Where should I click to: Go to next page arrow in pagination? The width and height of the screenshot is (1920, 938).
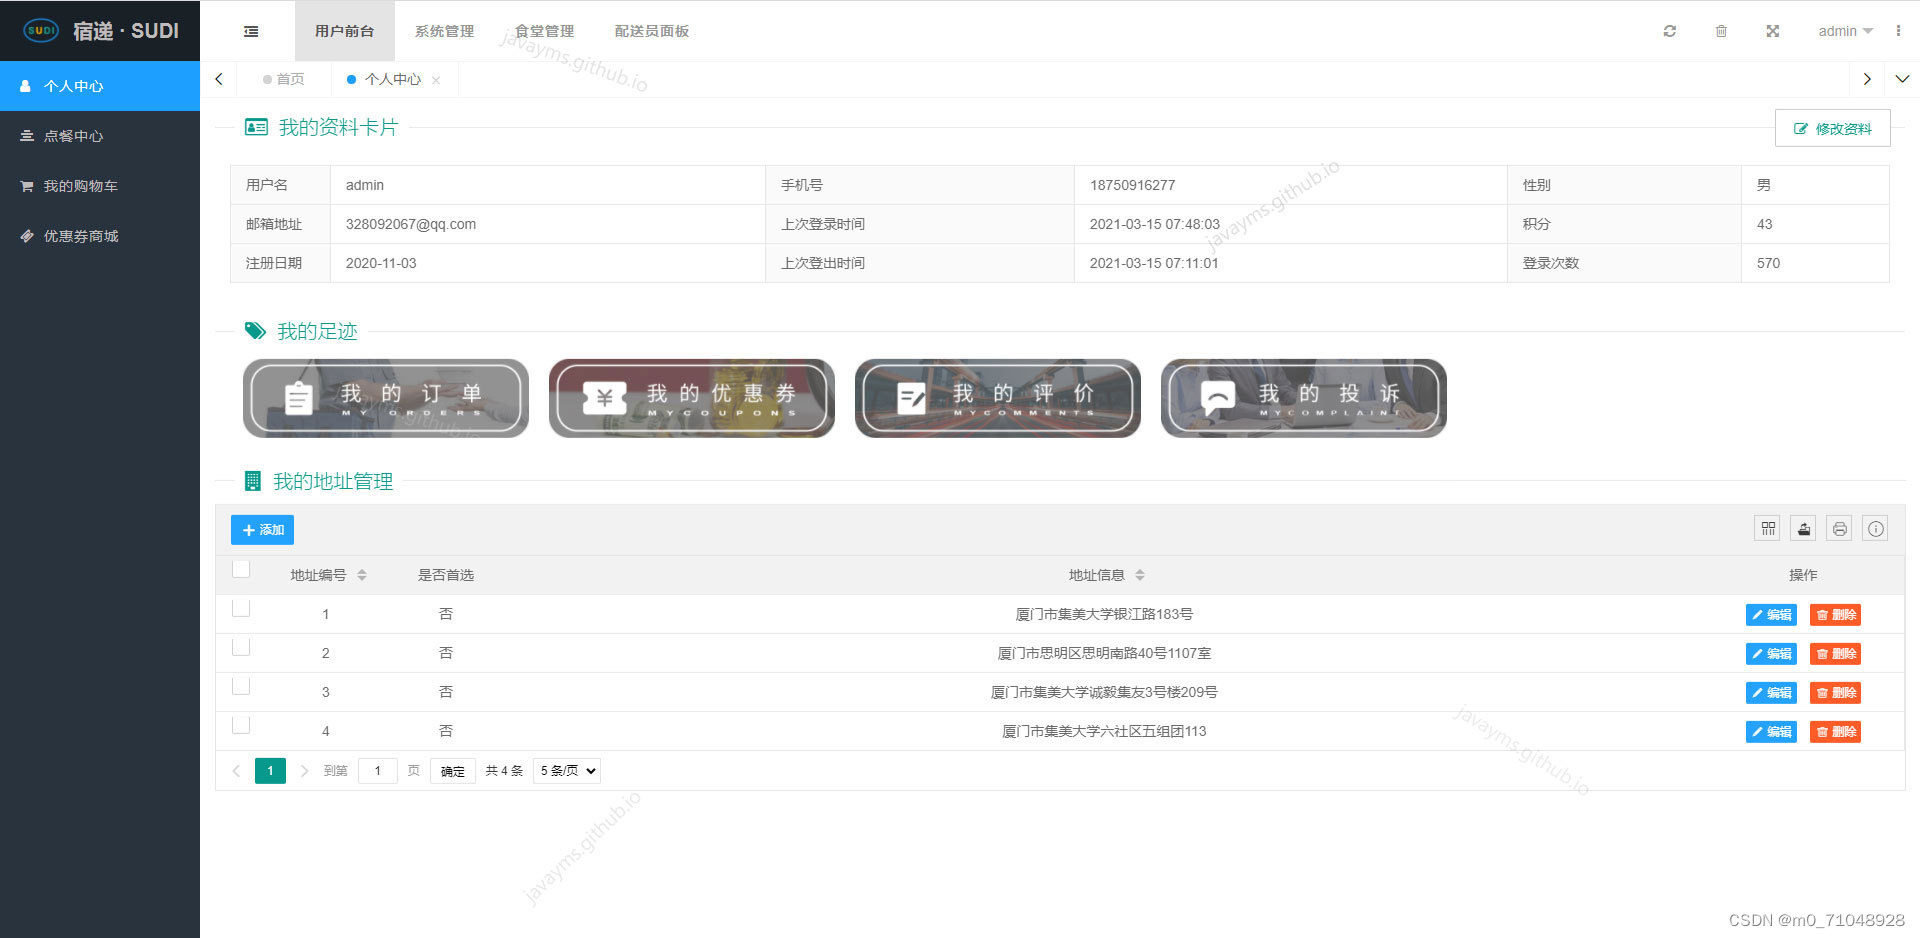[x=304, y=771]
